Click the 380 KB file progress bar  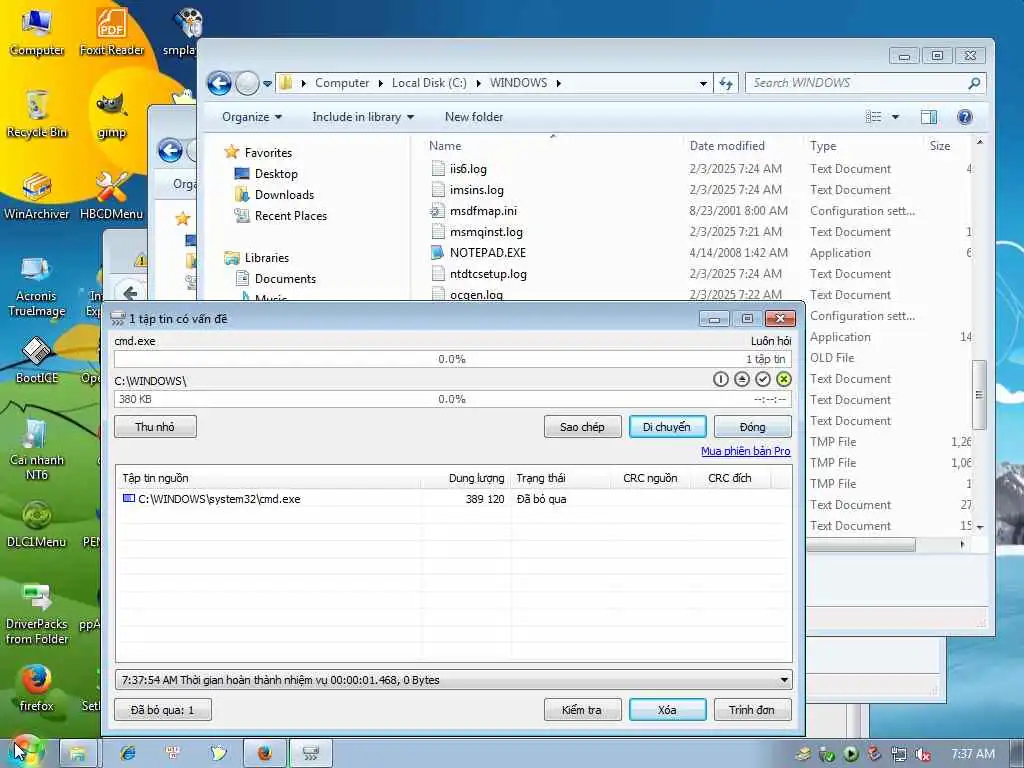click(453, 399)
